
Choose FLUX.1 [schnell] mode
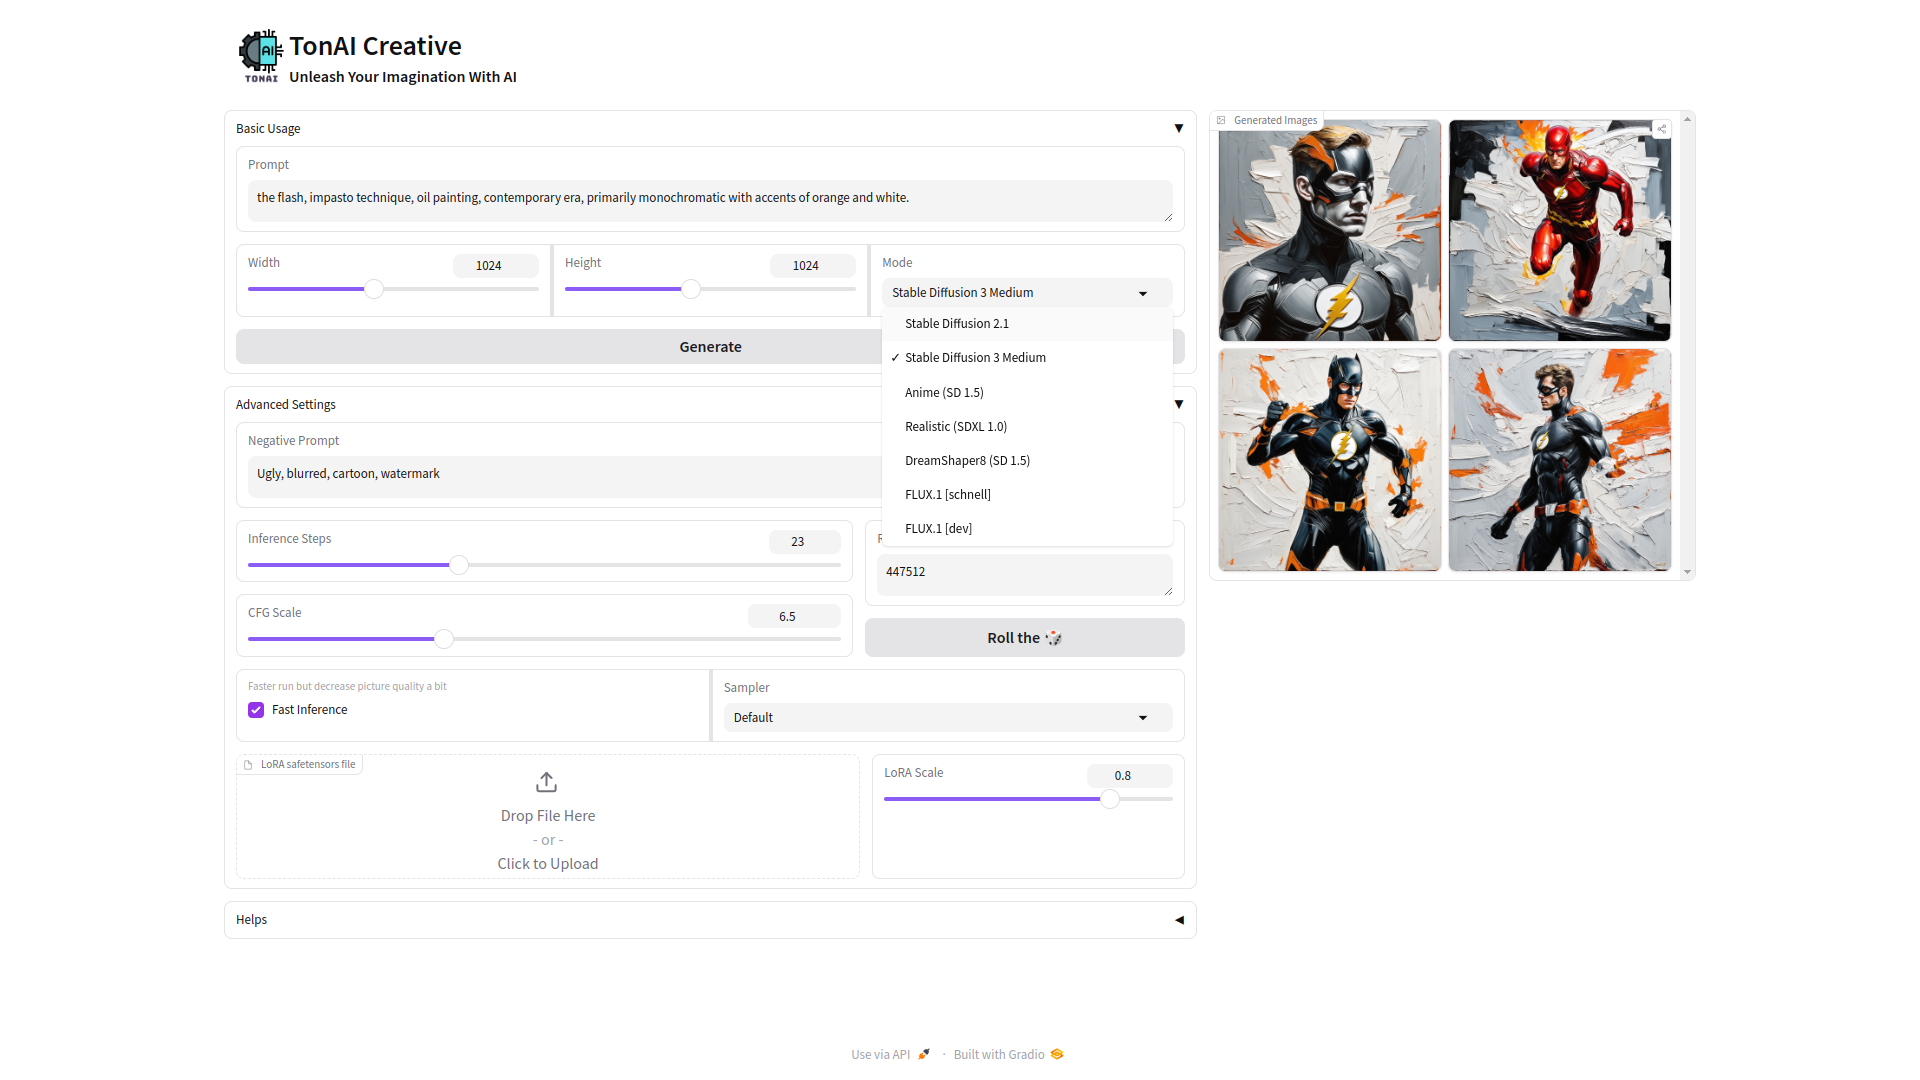pos(1027,495)
